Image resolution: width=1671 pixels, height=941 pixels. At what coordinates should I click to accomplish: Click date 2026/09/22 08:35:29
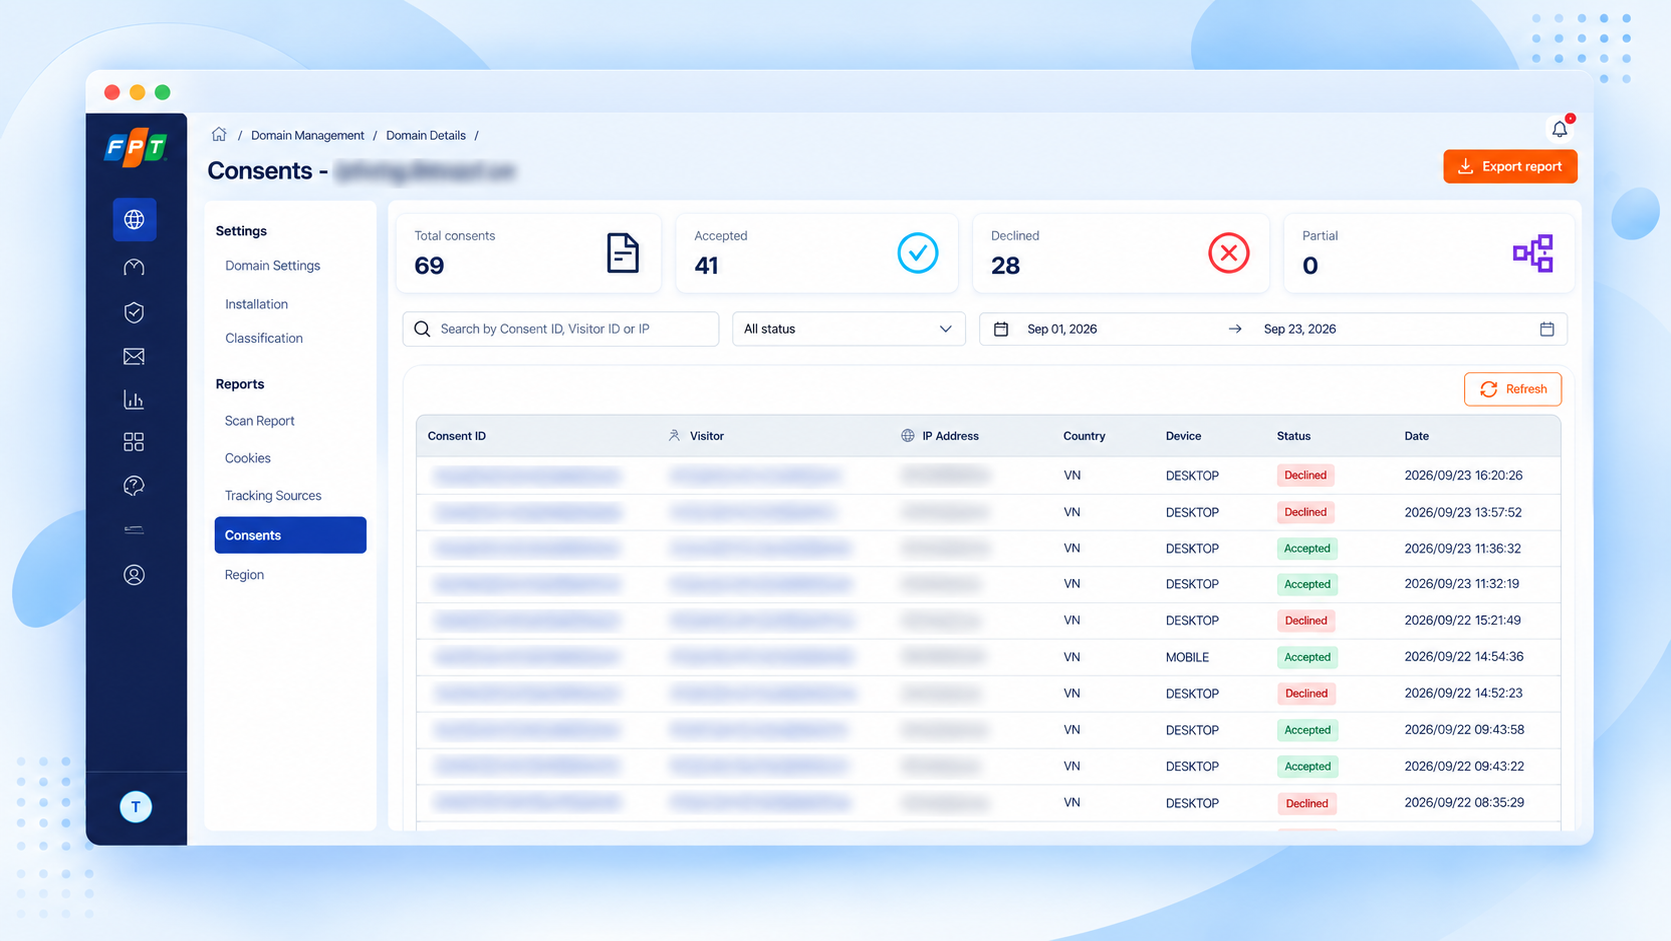click(1464, 803)
